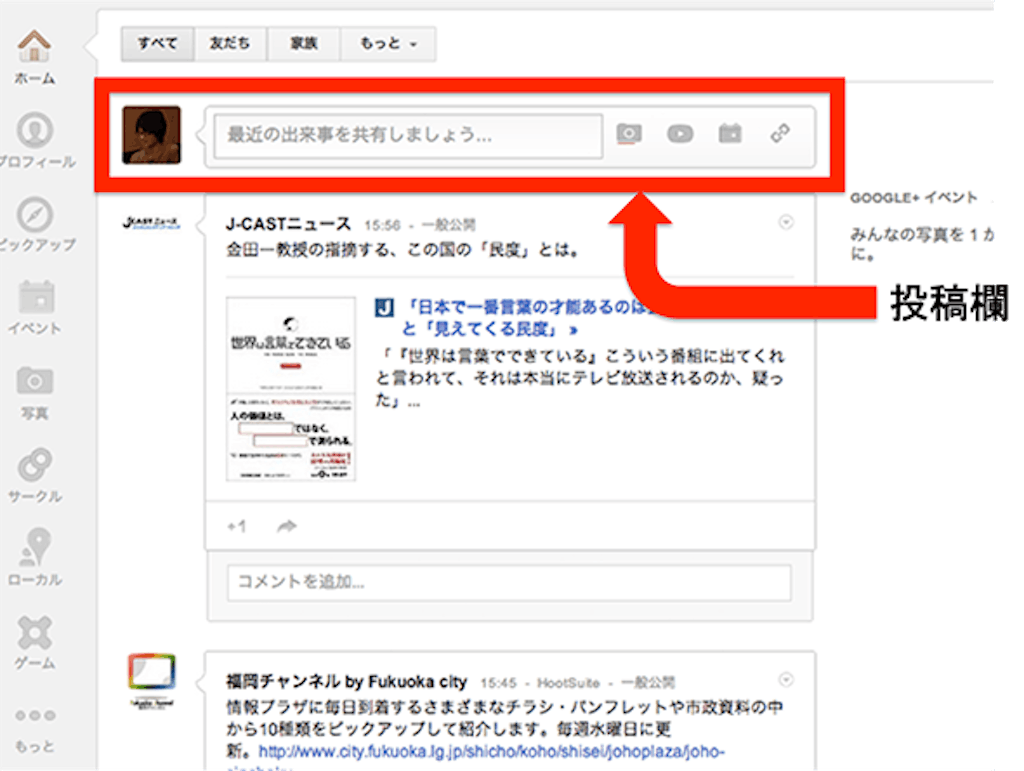Select the 家族 stream tab

tap(304, 44)
